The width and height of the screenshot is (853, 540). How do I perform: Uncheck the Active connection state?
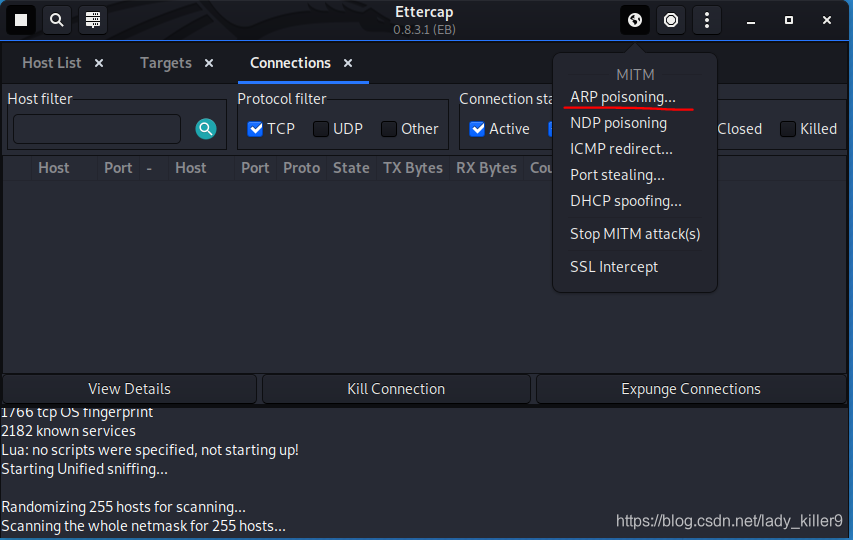[477, 129]
